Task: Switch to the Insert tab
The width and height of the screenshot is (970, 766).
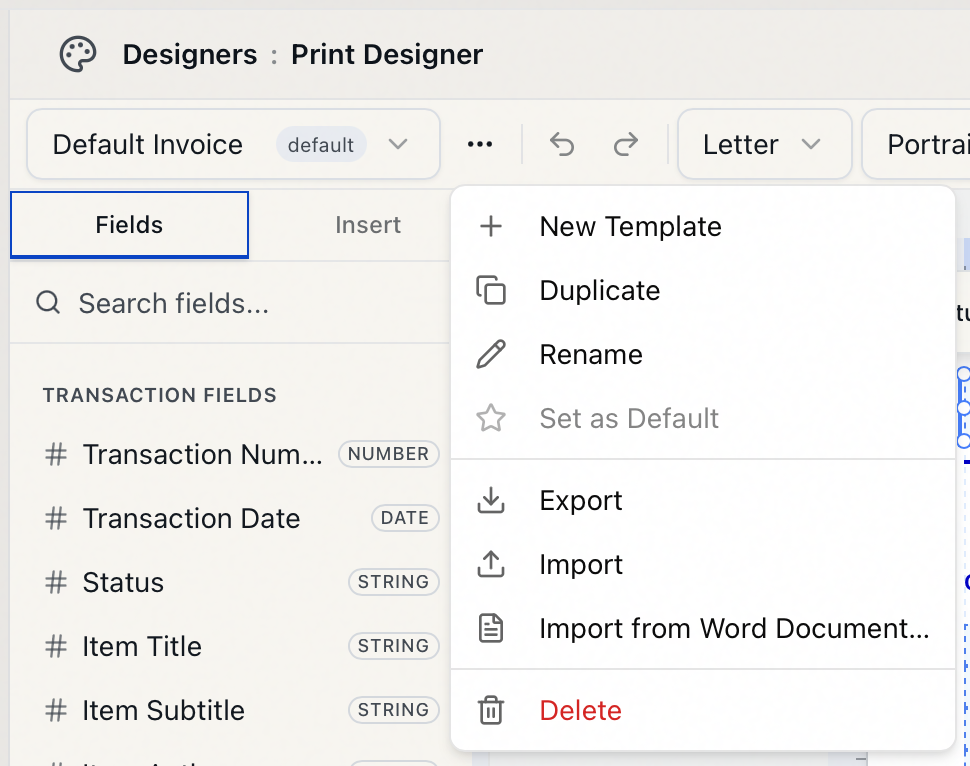Action: (368, 225)
